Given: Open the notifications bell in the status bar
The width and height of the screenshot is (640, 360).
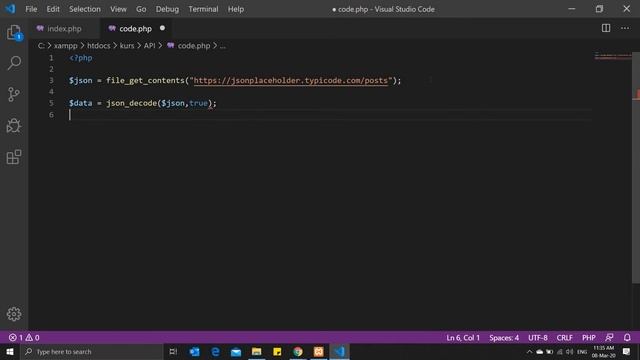Looking at the screenshot, I should click(627, 338).
